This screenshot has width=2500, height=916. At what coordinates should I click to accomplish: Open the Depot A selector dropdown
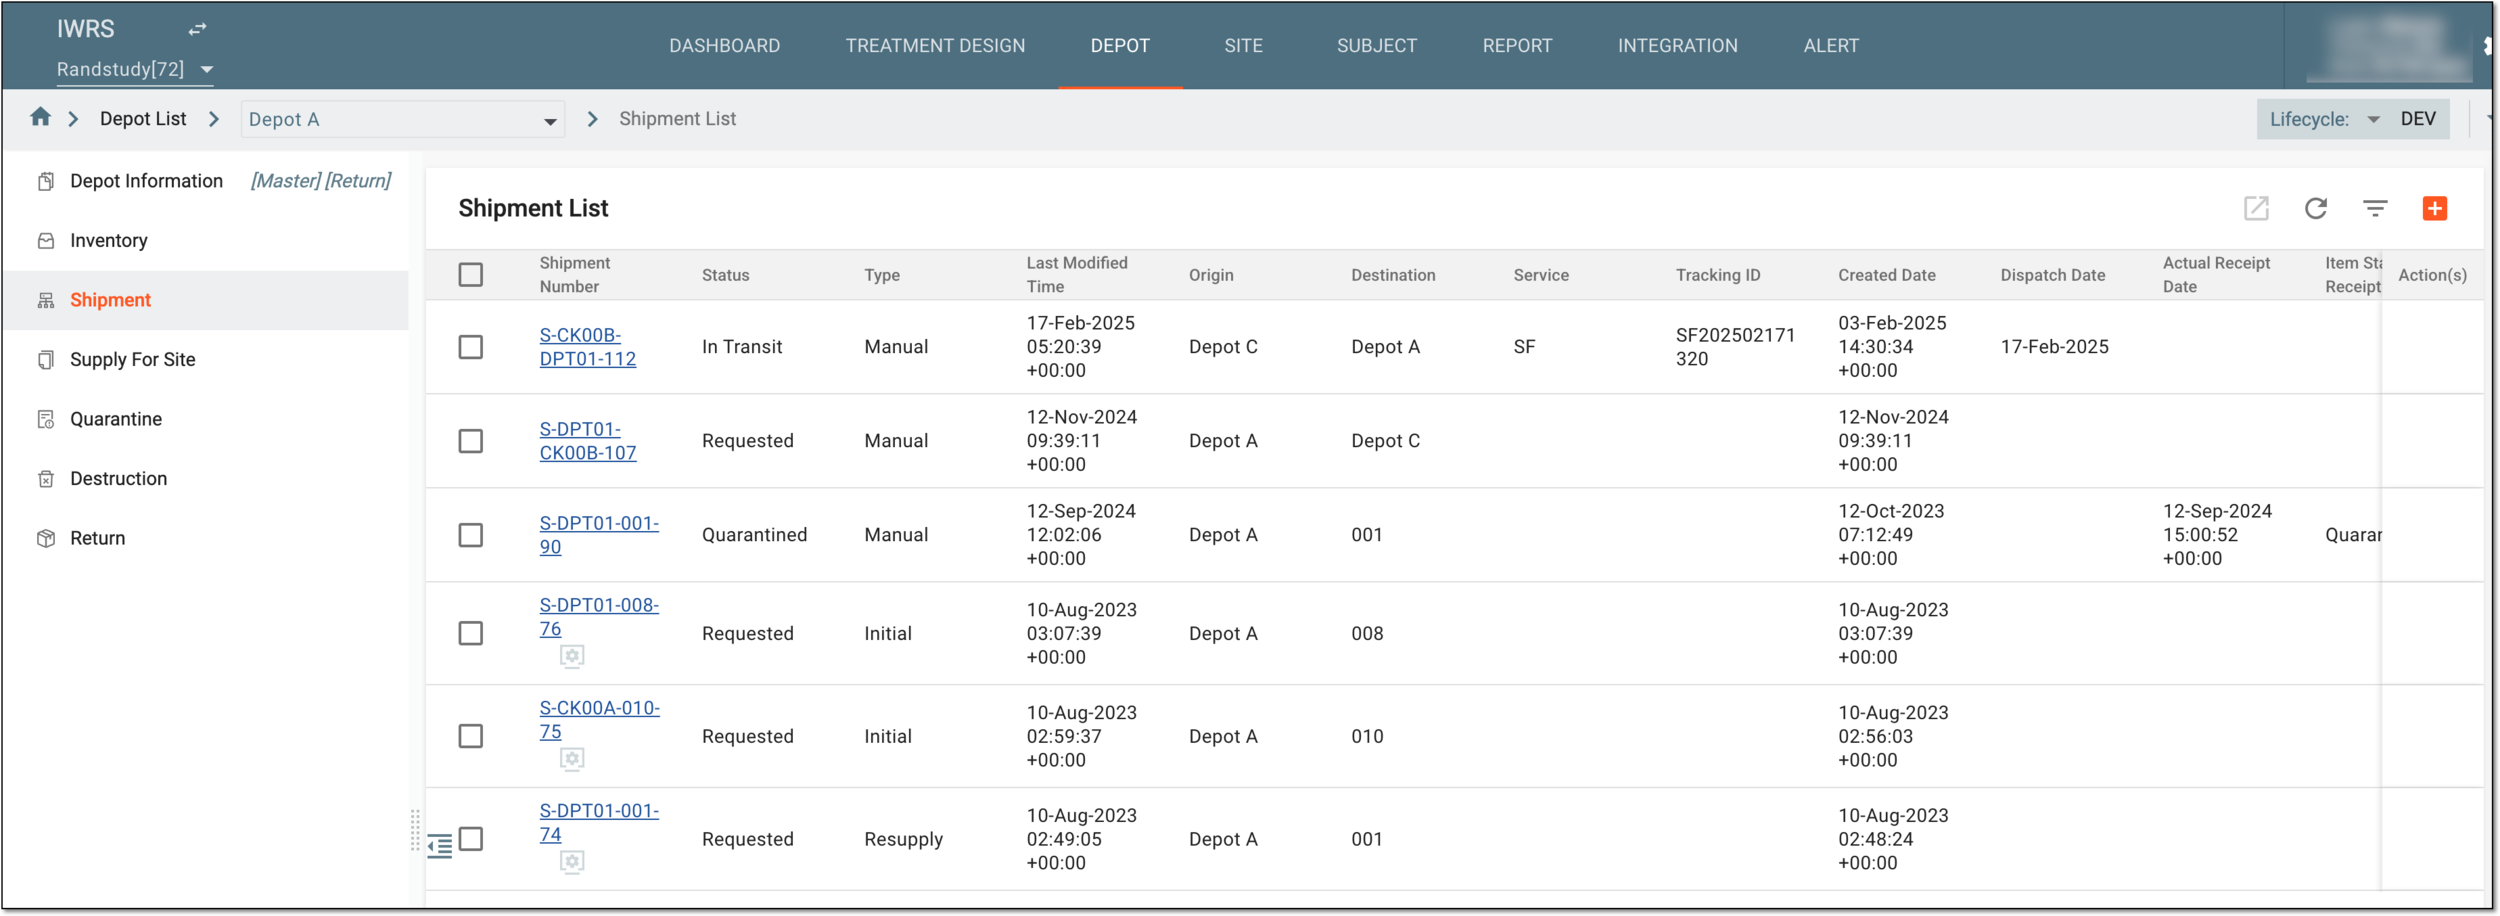[402, 119]
